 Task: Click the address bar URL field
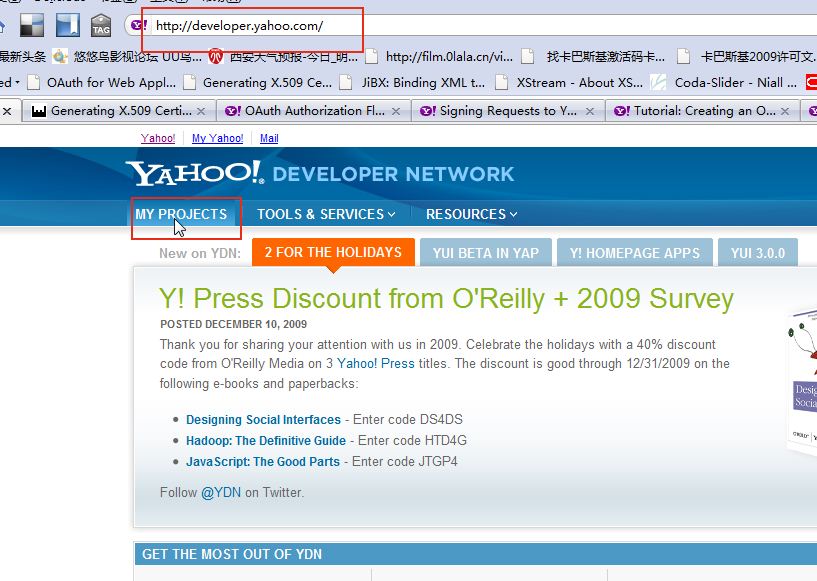(x=469, y=26)
